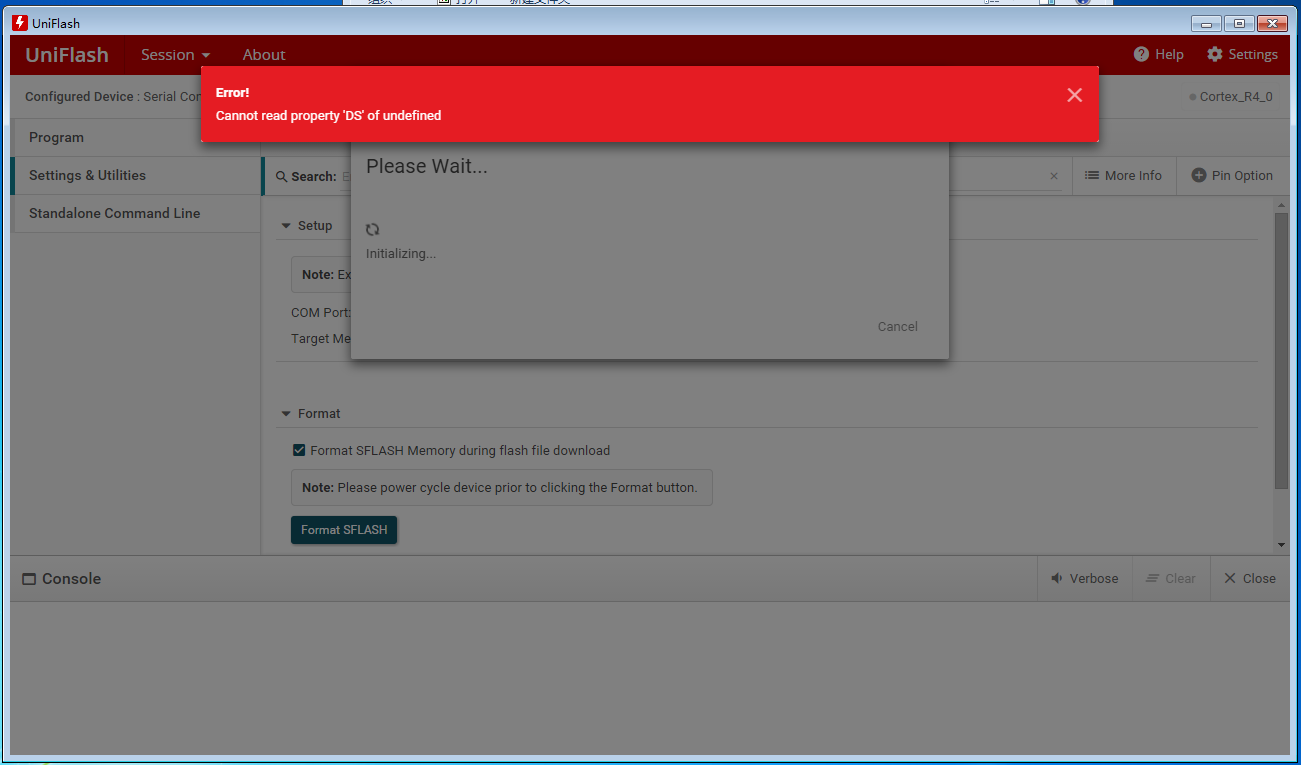Image resolution: width=1301 pixels, height=765 pixels.
Task: Clear the console output
Action: [x=1171, y=579]
